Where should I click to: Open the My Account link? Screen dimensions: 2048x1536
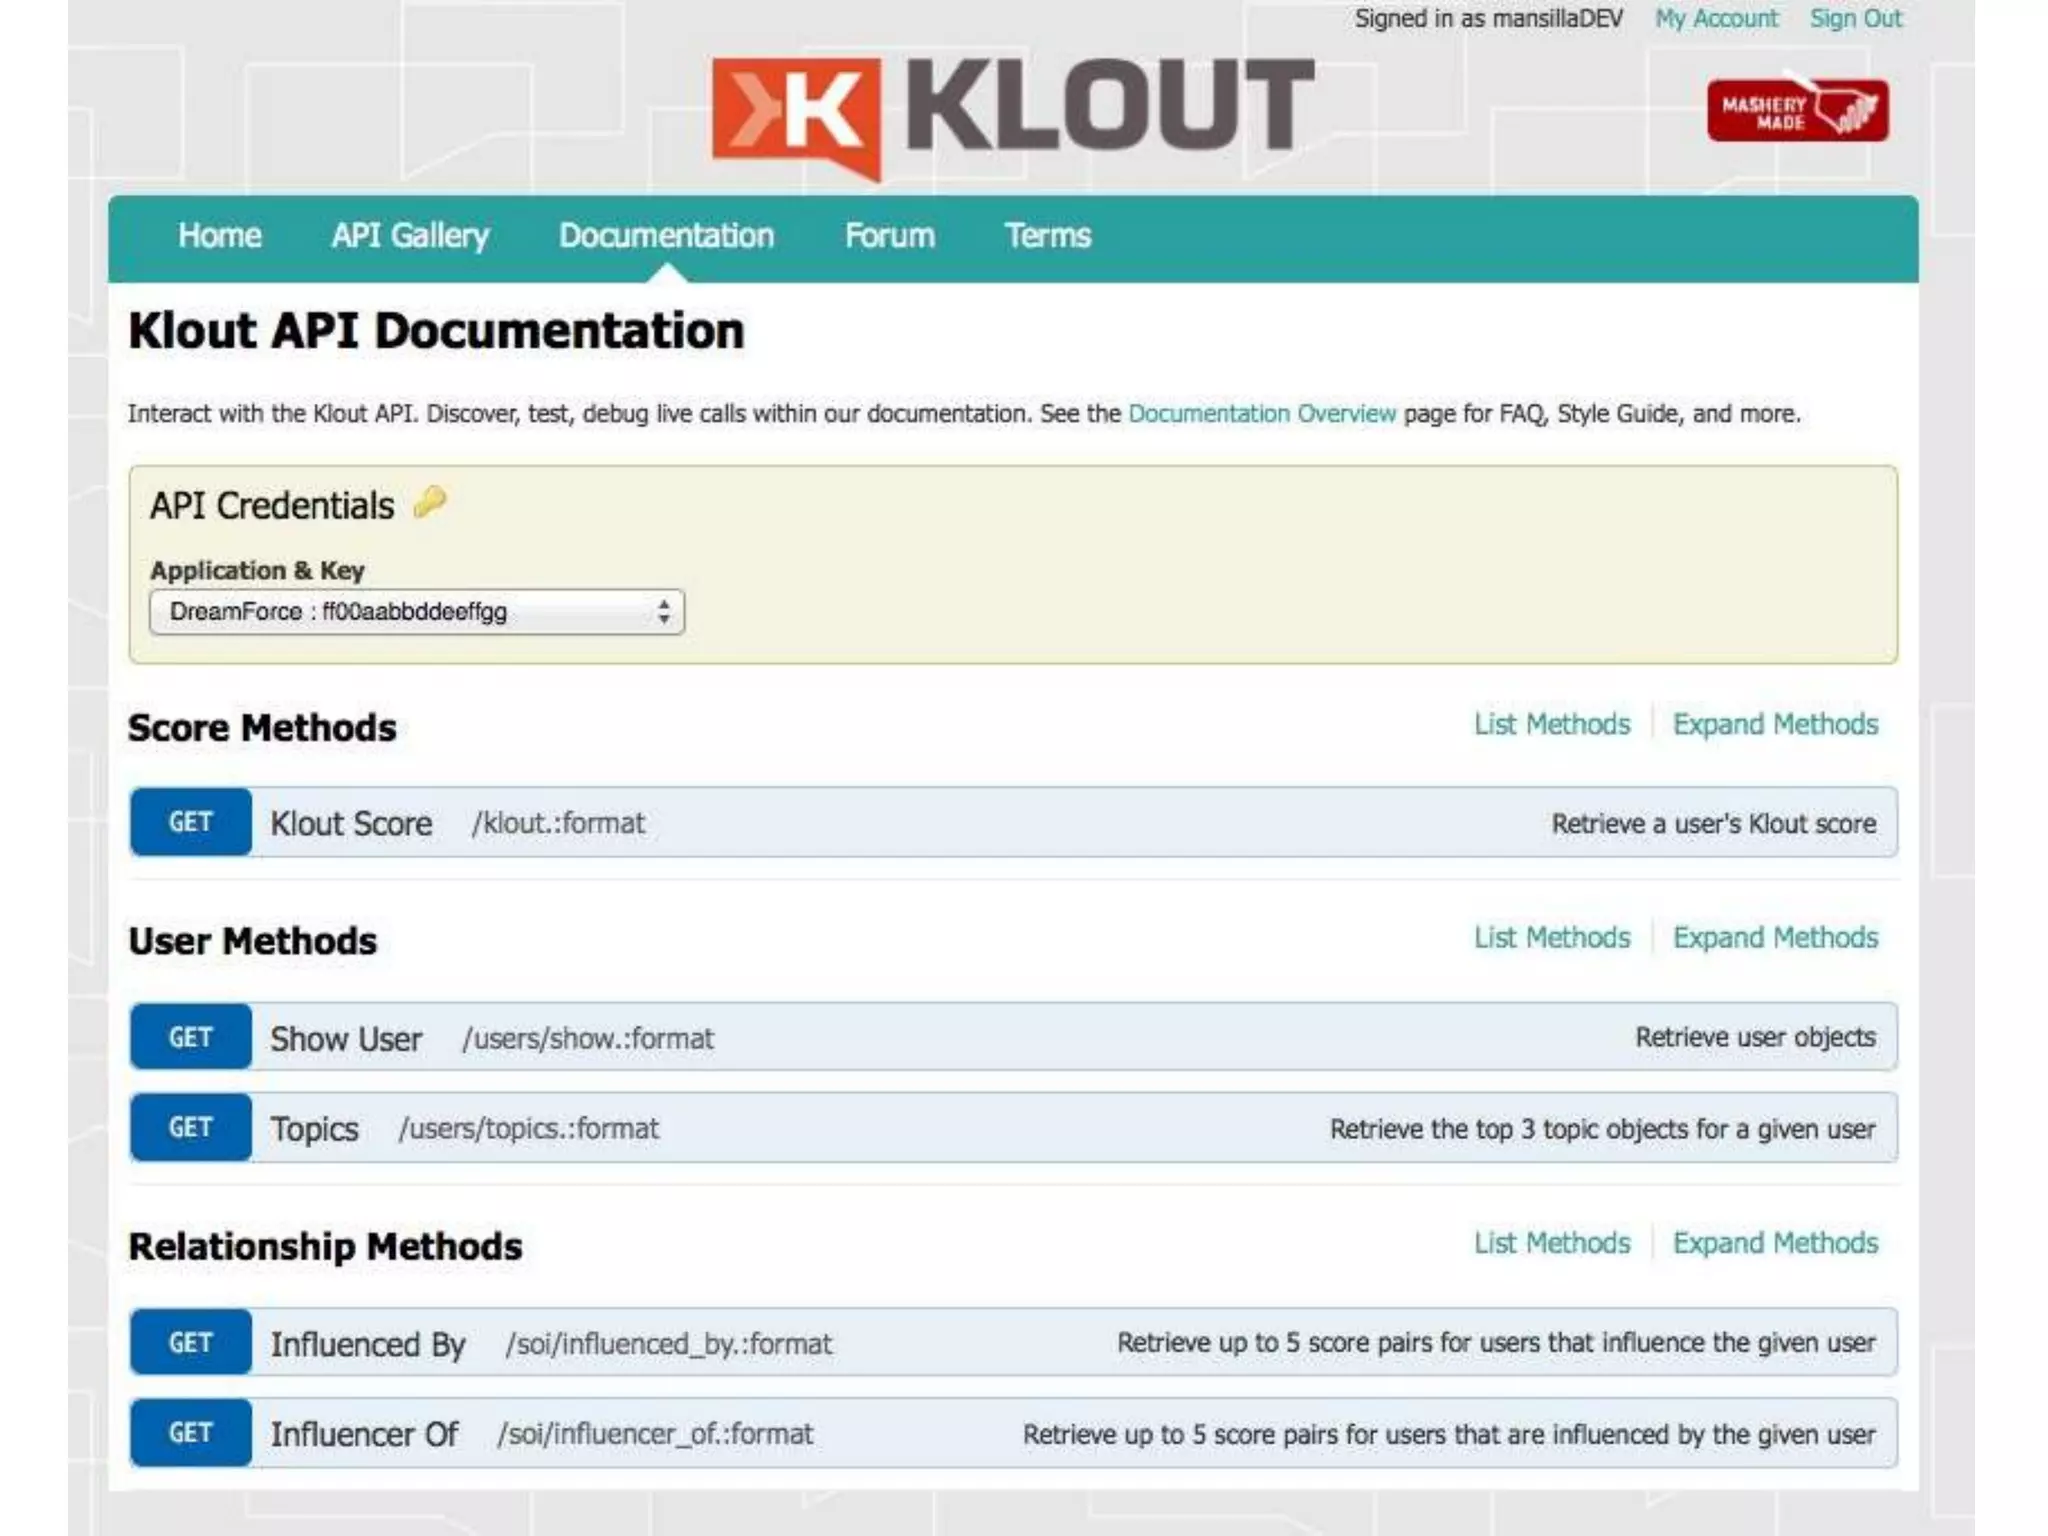click(1716, 19)
